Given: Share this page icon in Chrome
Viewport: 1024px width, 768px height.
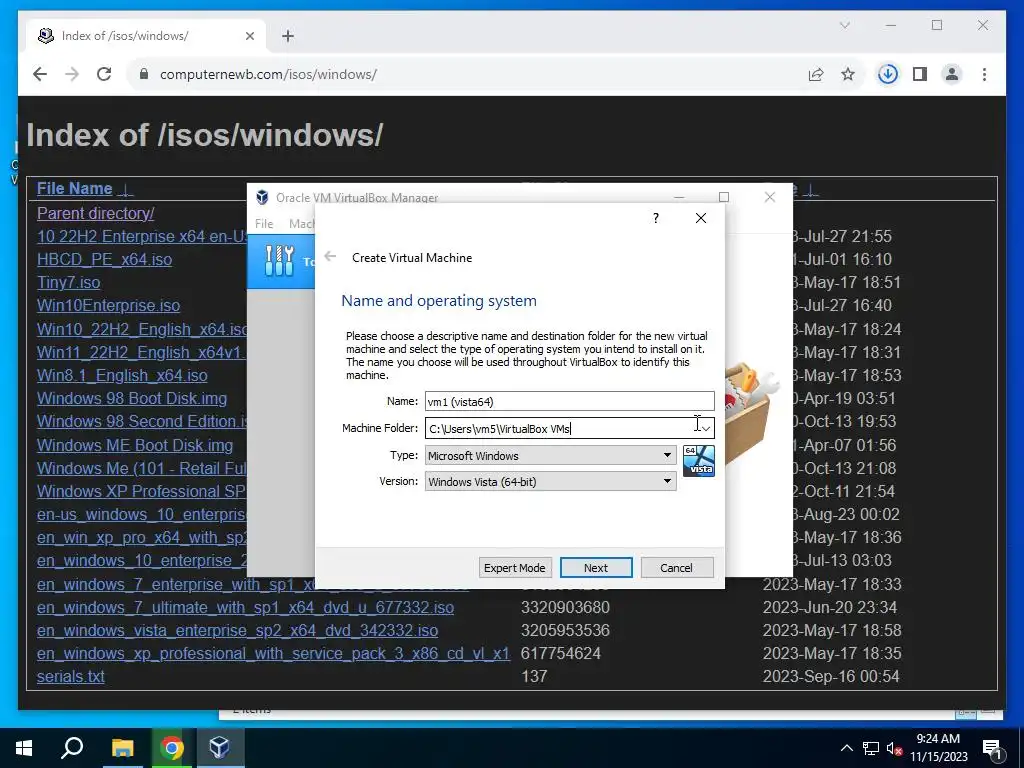Looking at the screenshot, I should coord(816,74).
